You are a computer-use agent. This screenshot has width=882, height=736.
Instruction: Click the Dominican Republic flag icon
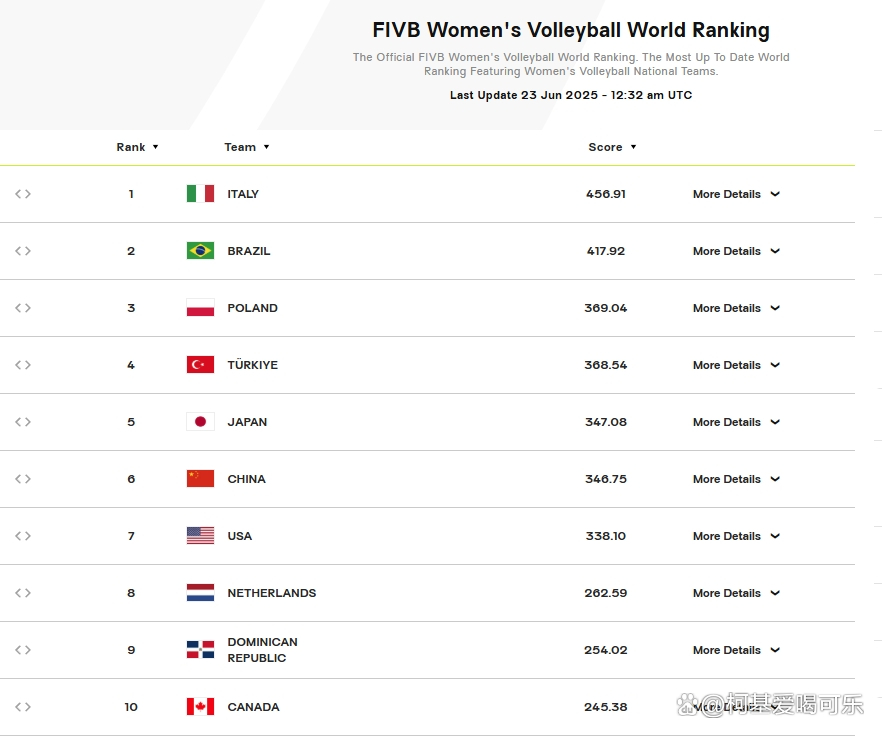point(200,650)
